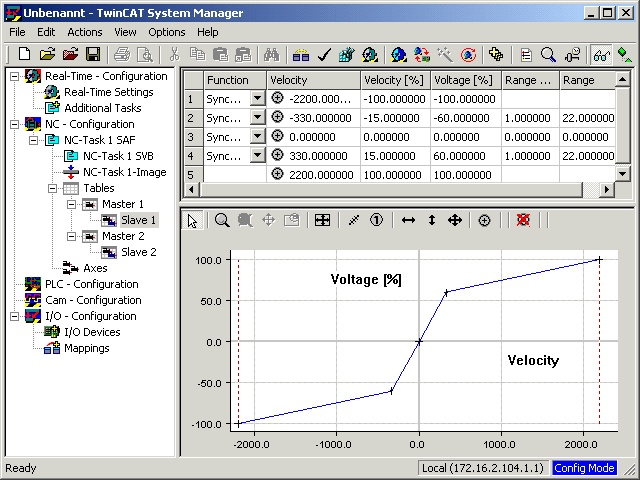This screenshot has width=640, height=480.
Task: Open the Options menu
Action: tap(167, 32)
